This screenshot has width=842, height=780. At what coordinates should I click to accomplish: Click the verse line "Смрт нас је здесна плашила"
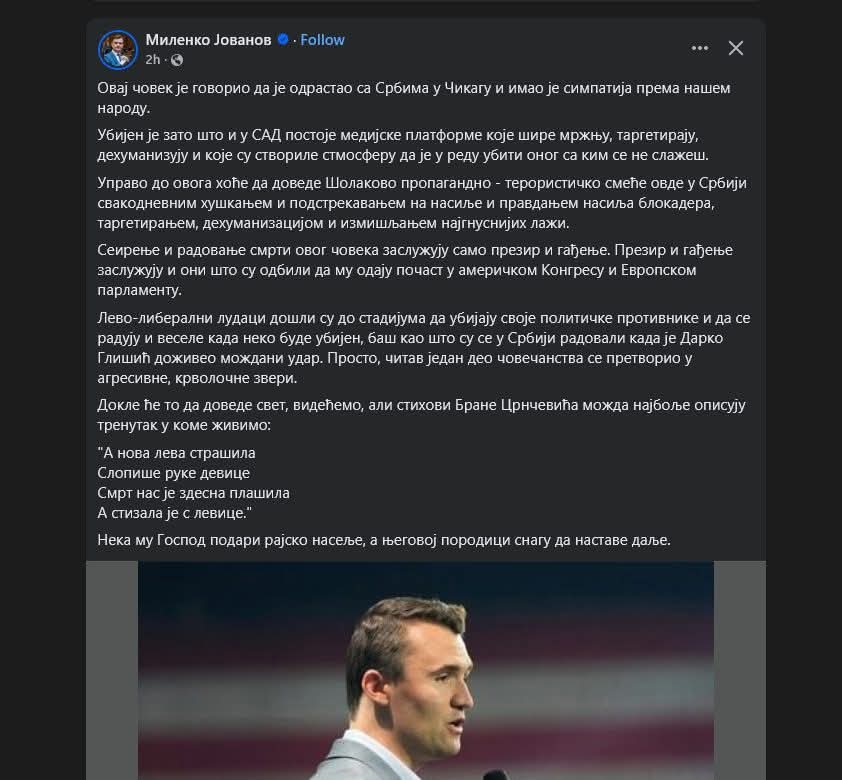194,493
